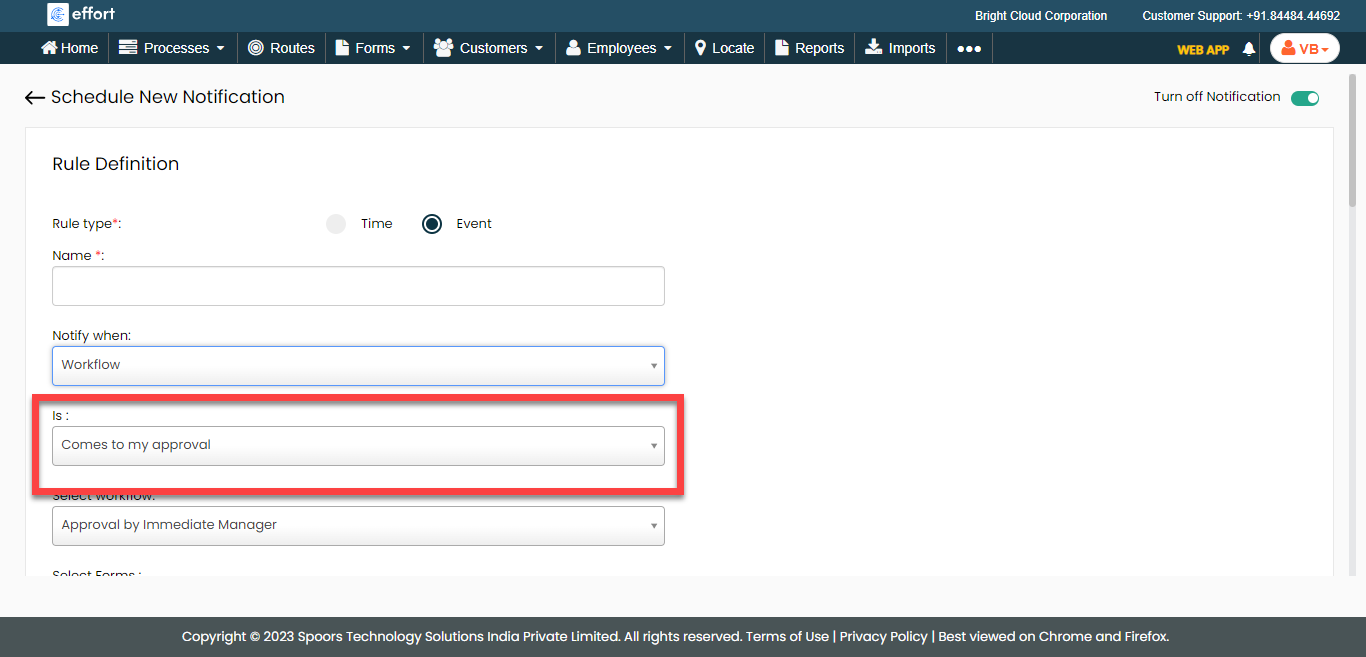Open the Processes menu
Image resolution: width=1366 pixels, height=657 pixels.
[x=171, y=48]
